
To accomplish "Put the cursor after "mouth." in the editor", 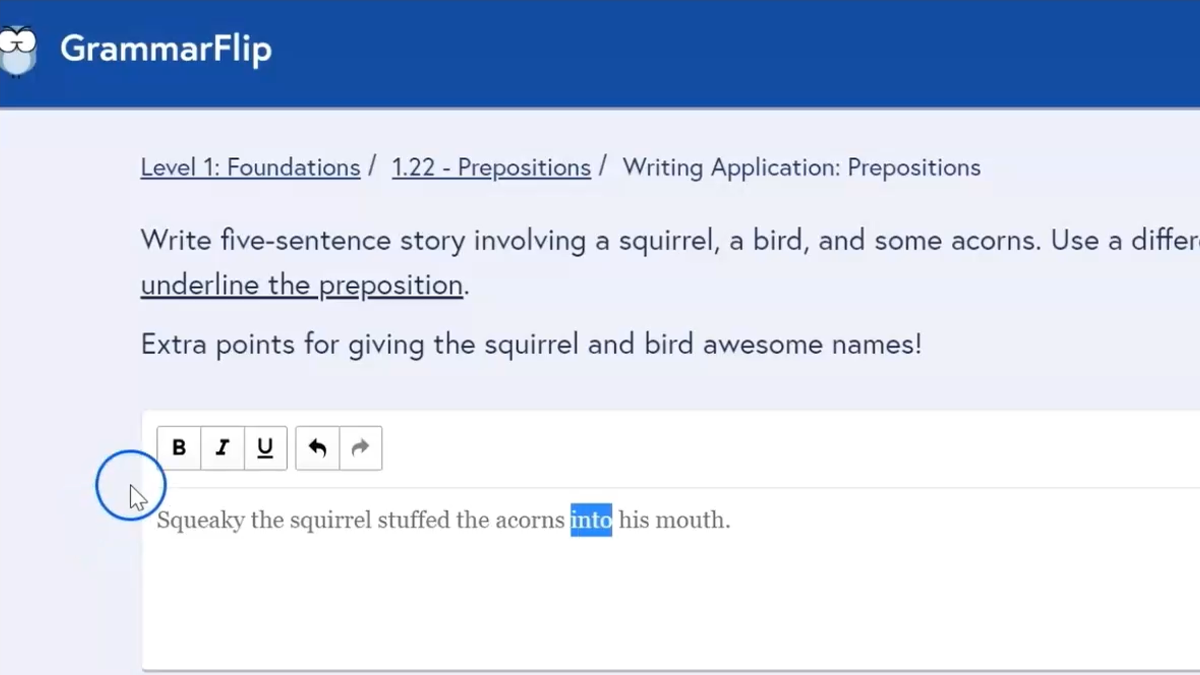I will [734, 521].
